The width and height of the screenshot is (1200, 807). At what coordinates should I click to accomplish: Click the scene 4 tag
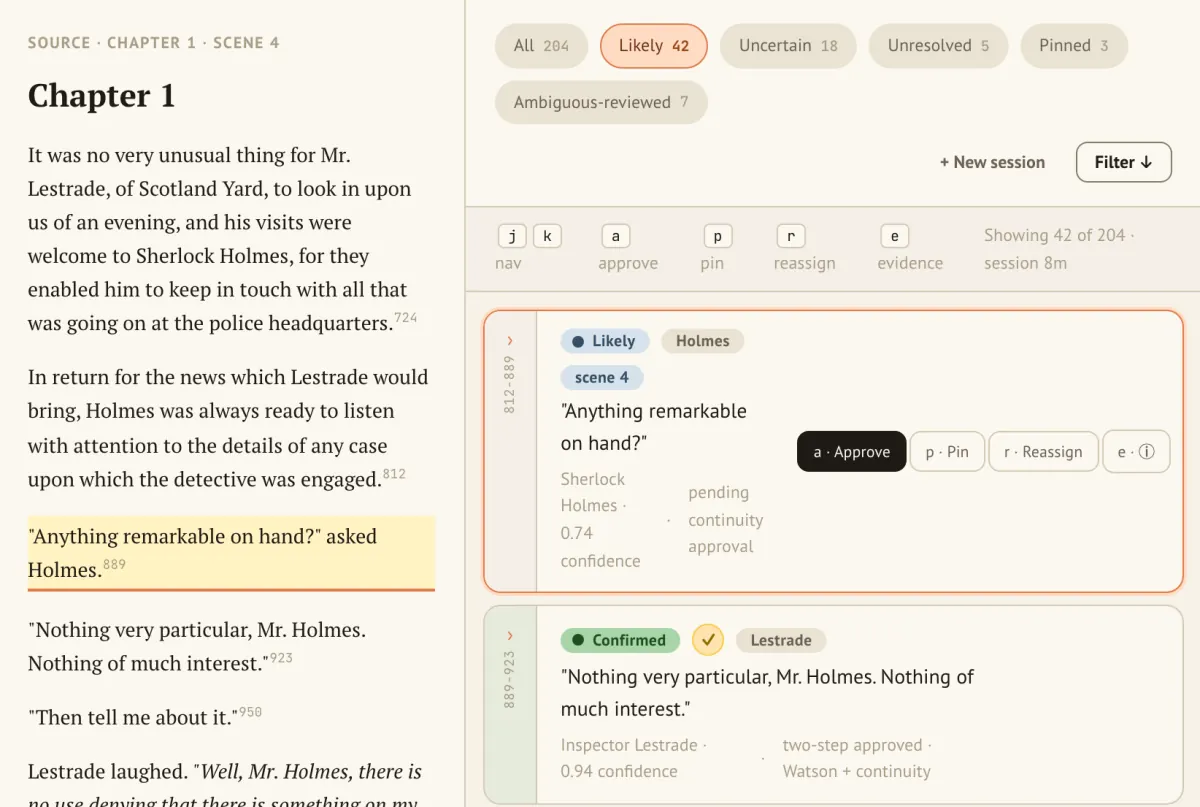[602, 377]
